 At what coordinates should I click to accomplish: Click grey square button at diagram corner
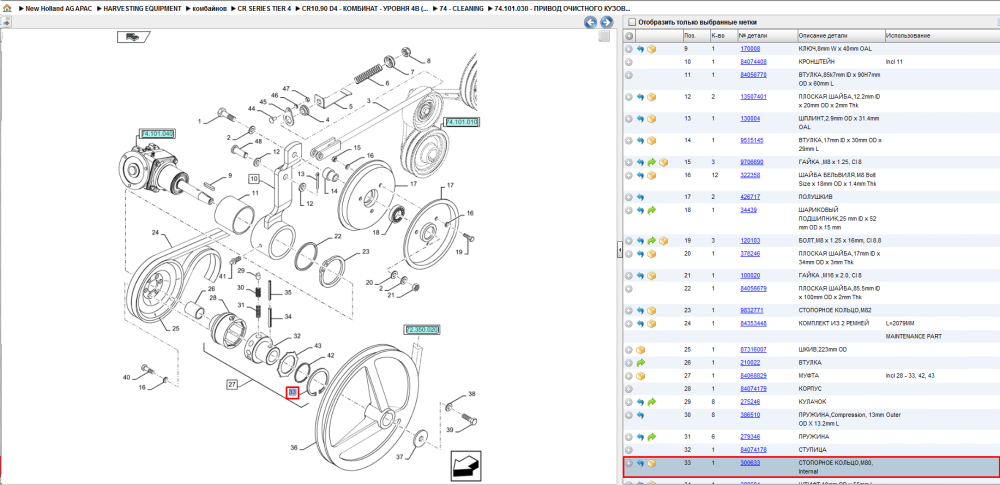605,36
